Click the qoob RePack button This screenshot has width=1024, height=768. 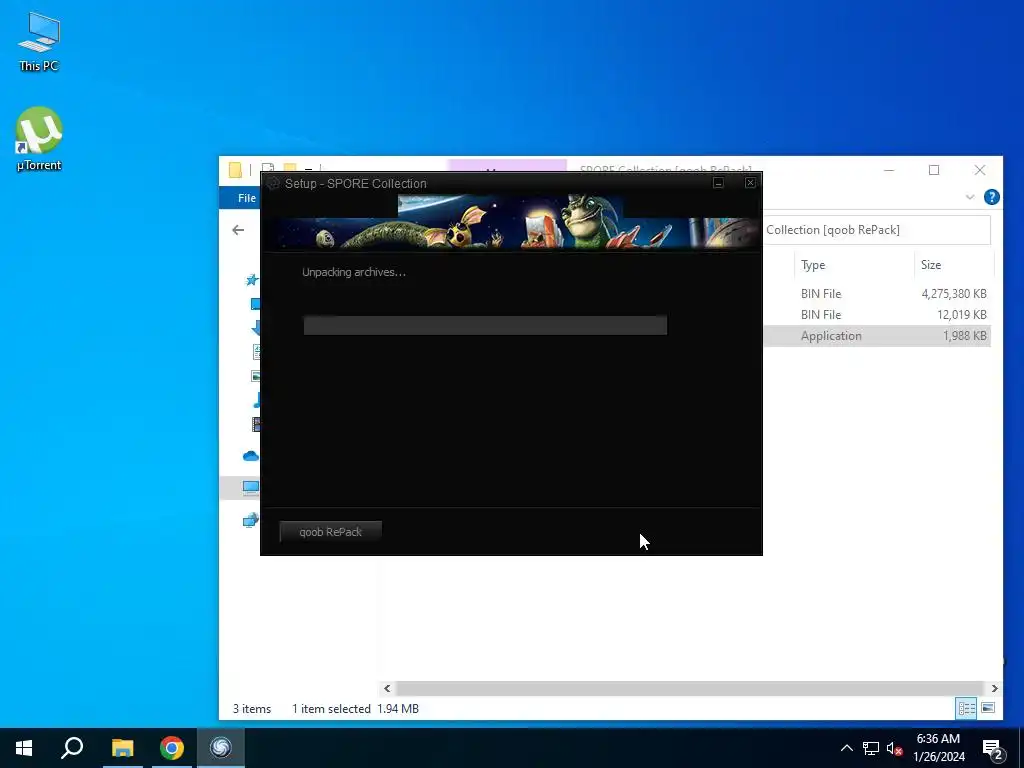click(x=330, y=532)
